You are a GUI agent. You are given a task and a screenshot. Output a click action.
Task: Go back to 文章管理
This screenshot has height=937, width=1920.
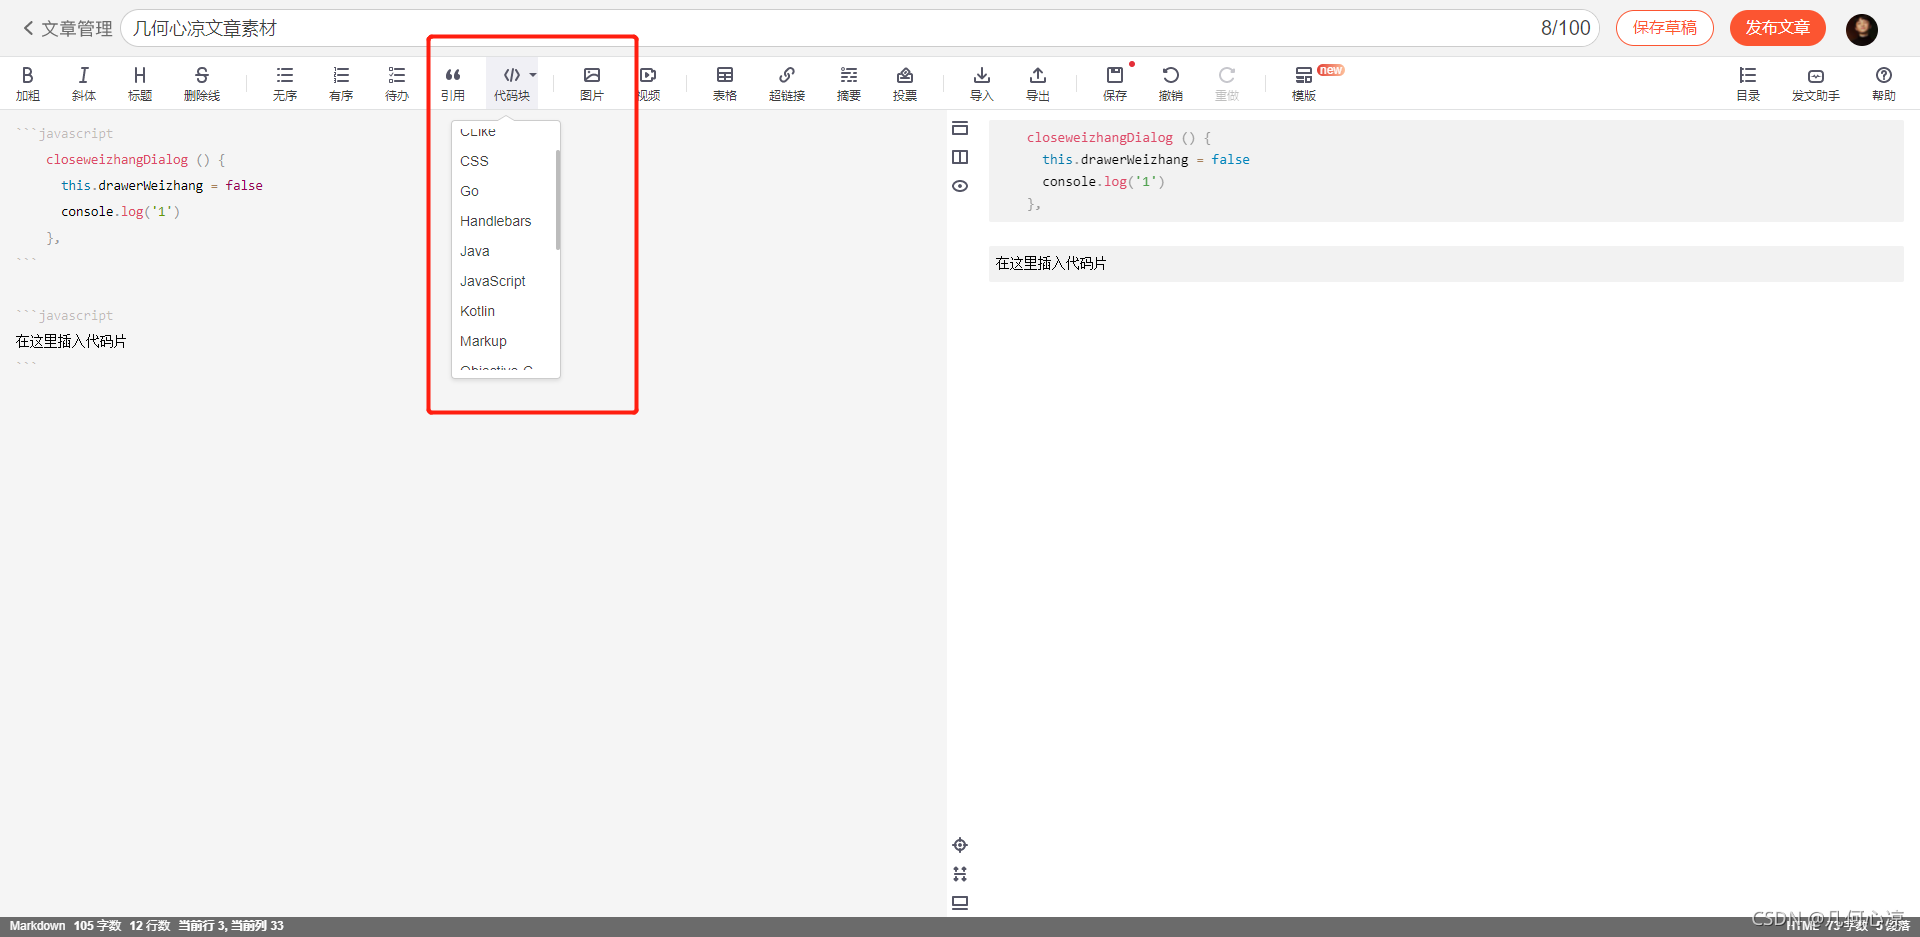click(x=67, y=29)
